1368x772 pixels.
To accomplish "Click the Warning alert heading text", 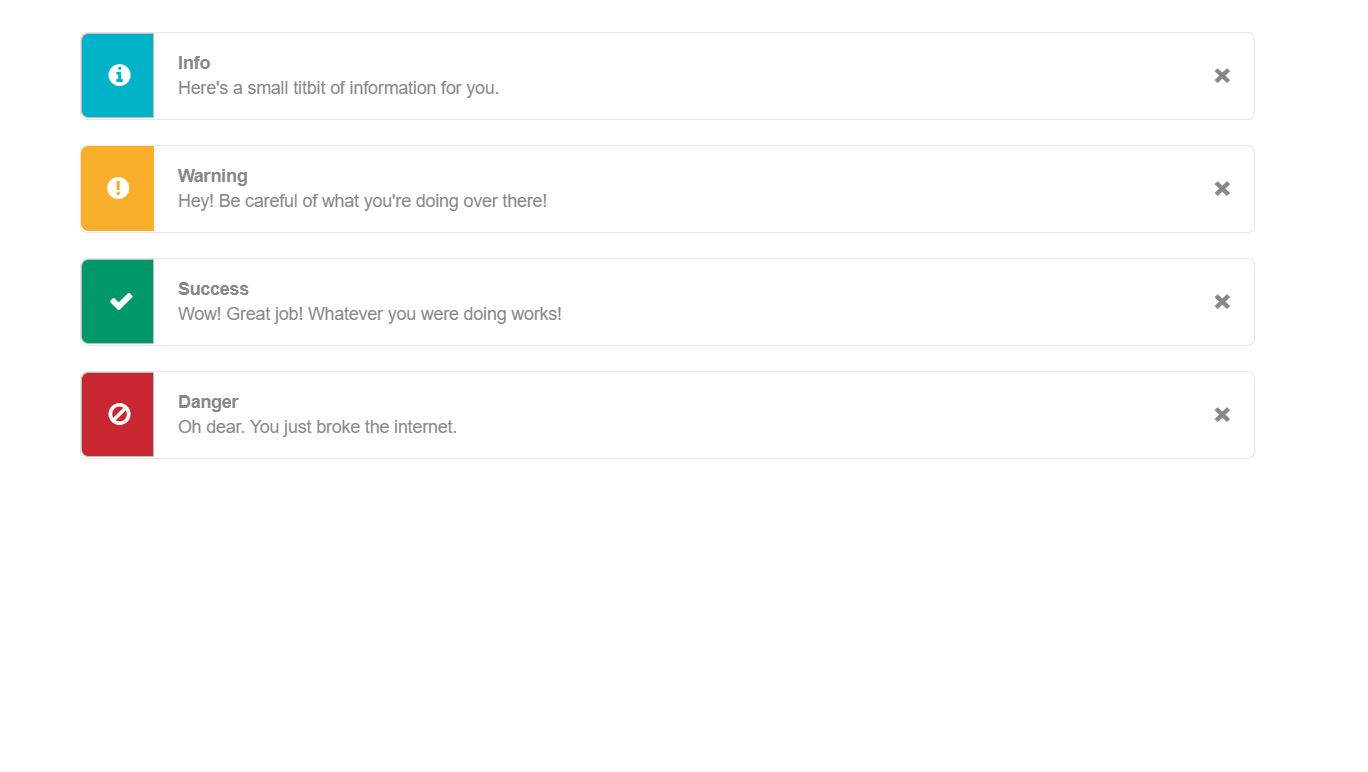I will (x=212, y=176).
